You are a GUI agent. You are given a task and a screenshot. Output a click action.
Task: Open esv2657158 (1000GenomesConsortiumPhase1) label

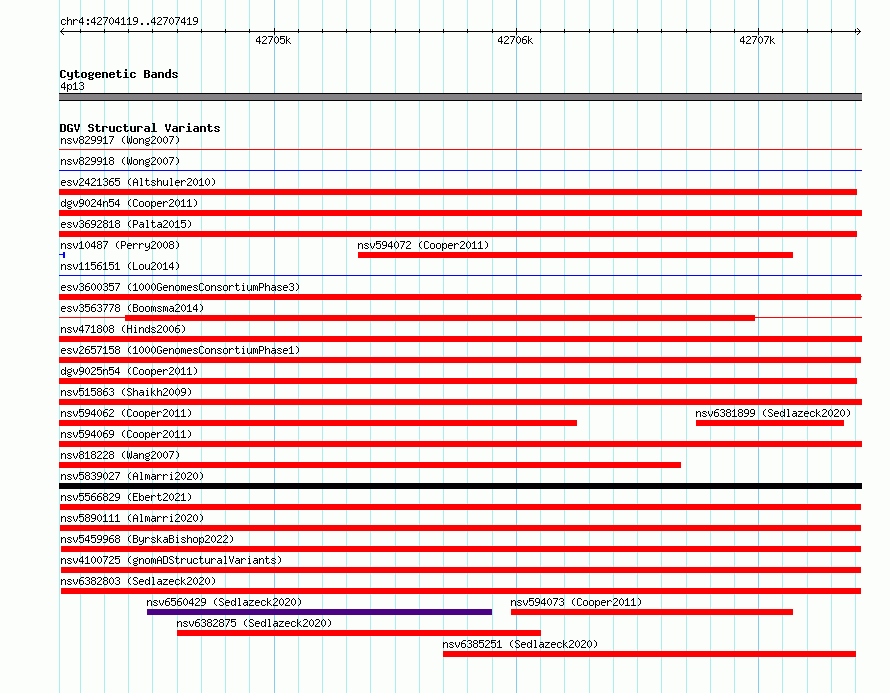(x=180, y=350)
